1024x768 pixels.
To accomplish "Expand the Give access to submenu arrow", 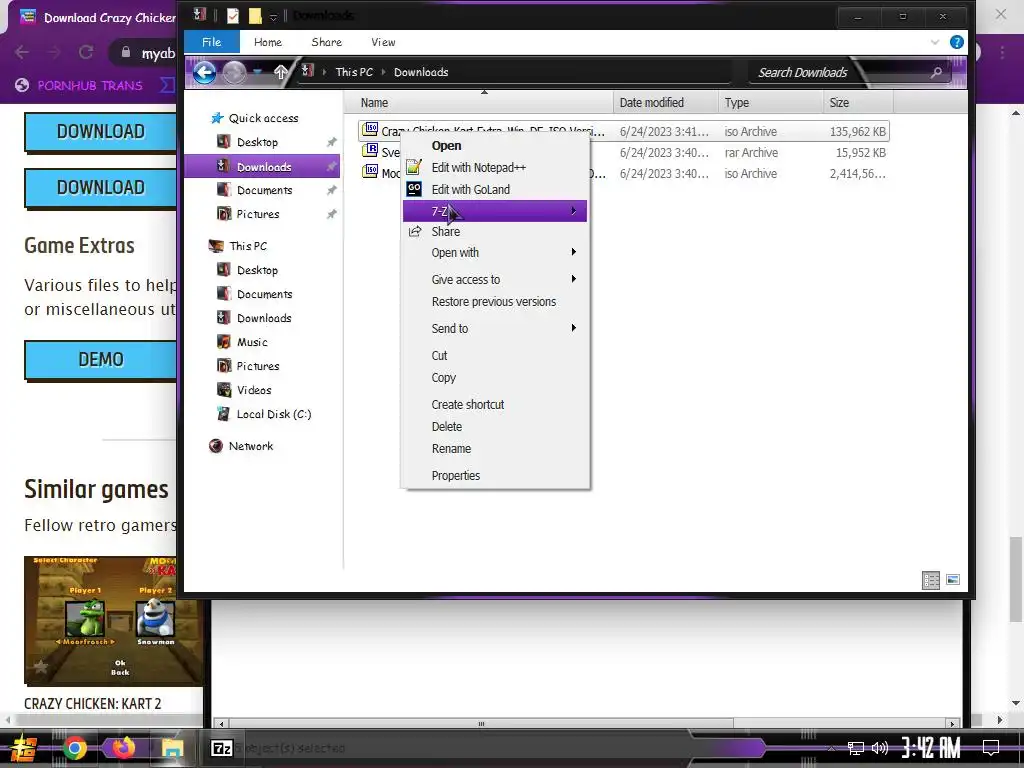I will point(573,279).
